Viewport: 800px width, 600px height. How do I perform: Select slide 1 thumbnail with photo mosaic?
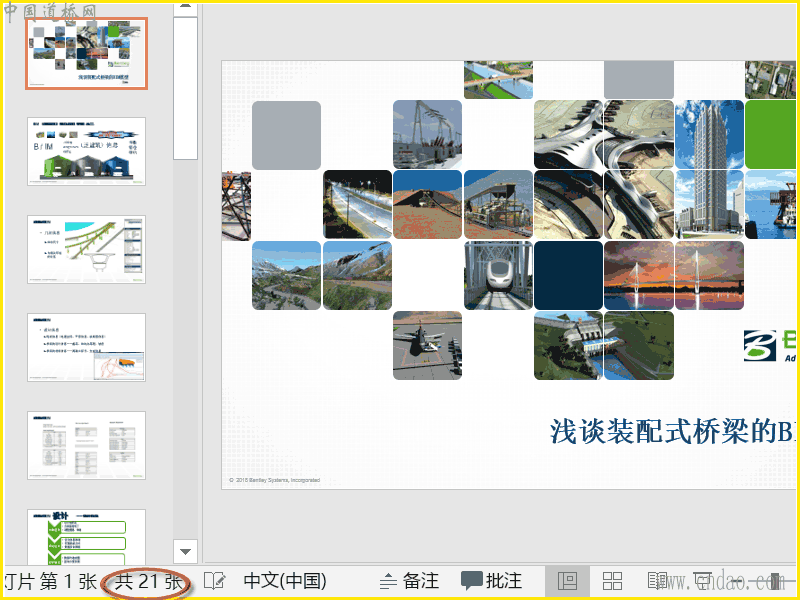[x=87, y=54]
